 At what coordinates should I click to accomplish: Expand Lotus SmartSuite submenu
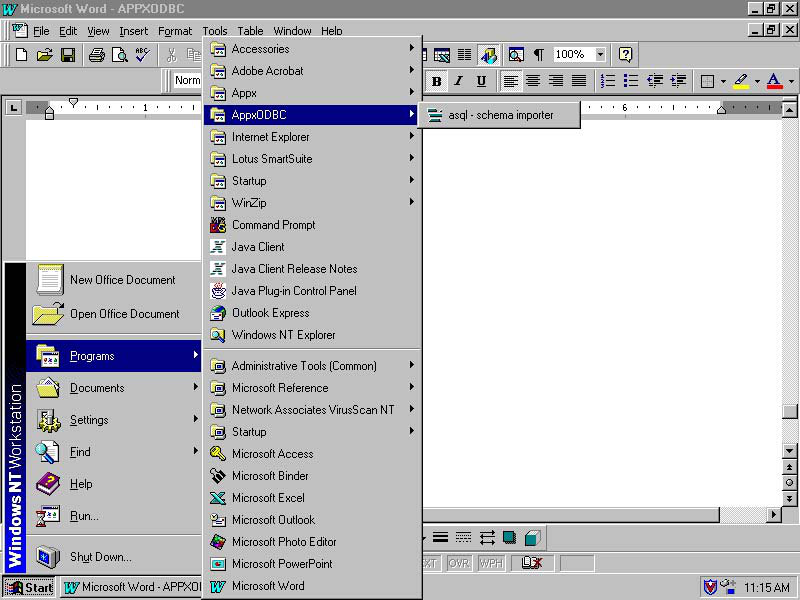(312, 159)
